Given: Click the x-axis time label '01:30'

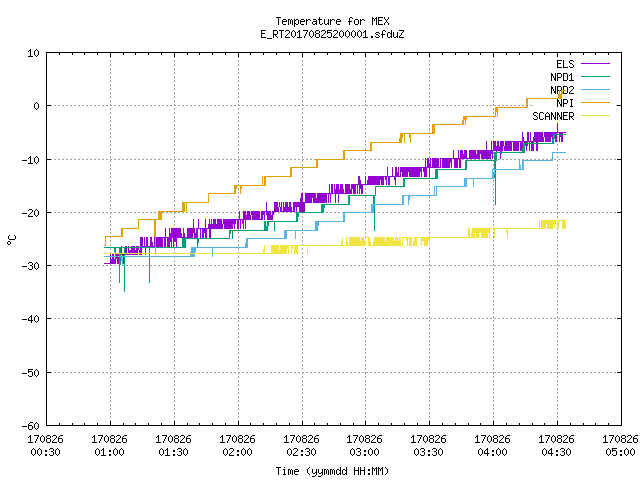Looking at the screenshot, I should [173, 452].
